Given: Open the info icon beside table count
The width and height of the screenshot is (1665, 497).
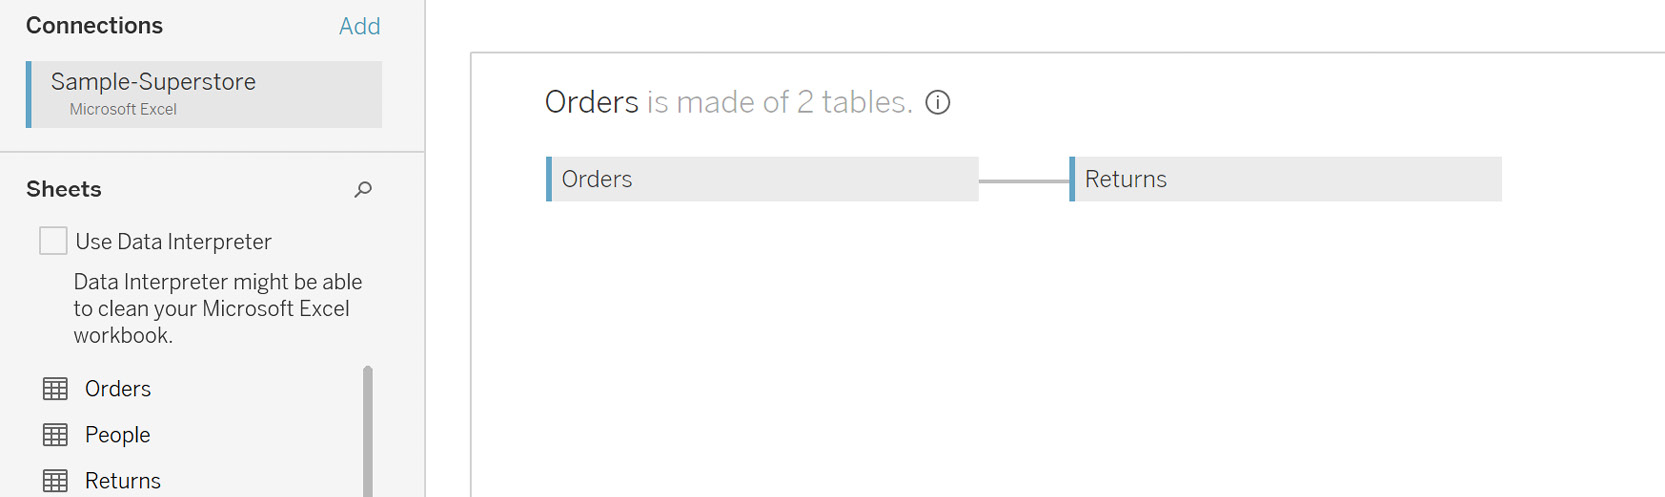Looking at the screenshot, I should (x=938, y=102).
